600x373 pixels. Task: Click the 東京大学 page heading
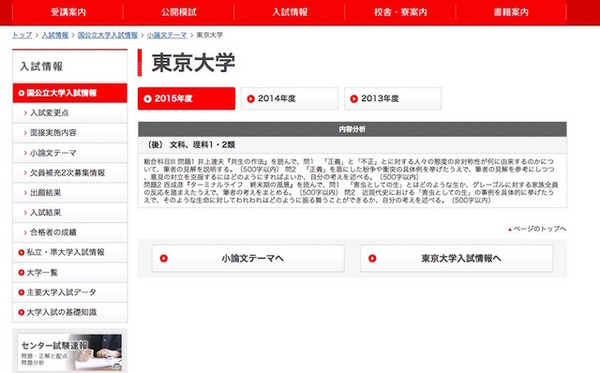tap(193, 63)
